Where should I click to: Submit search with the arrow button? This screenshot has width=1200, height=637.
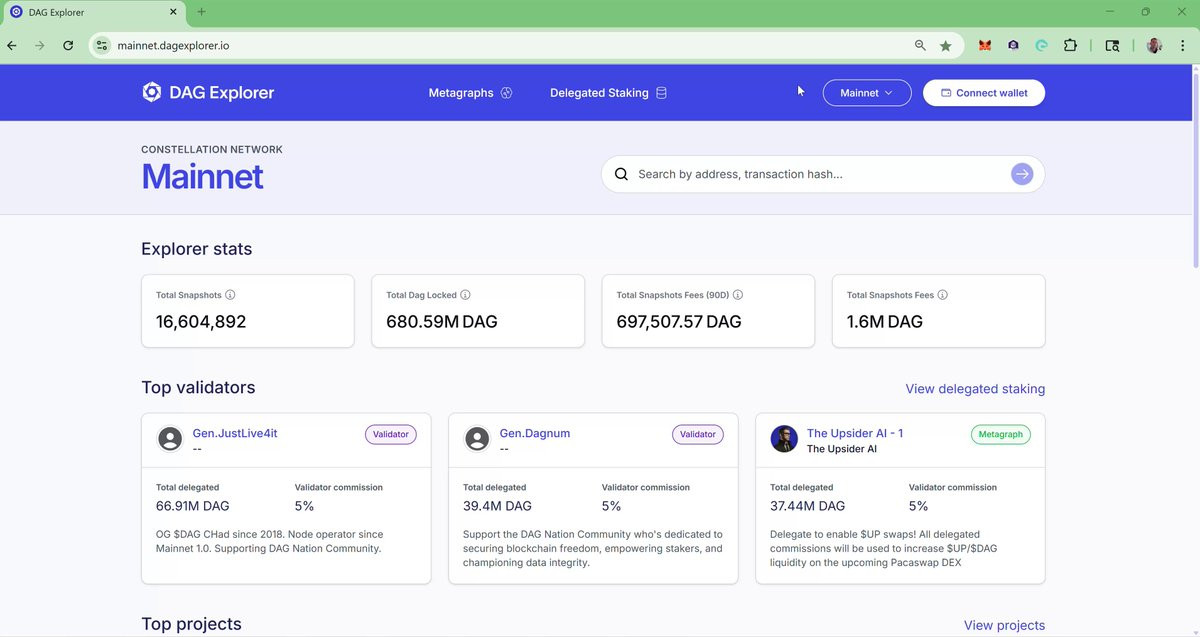click(1021, 174)
